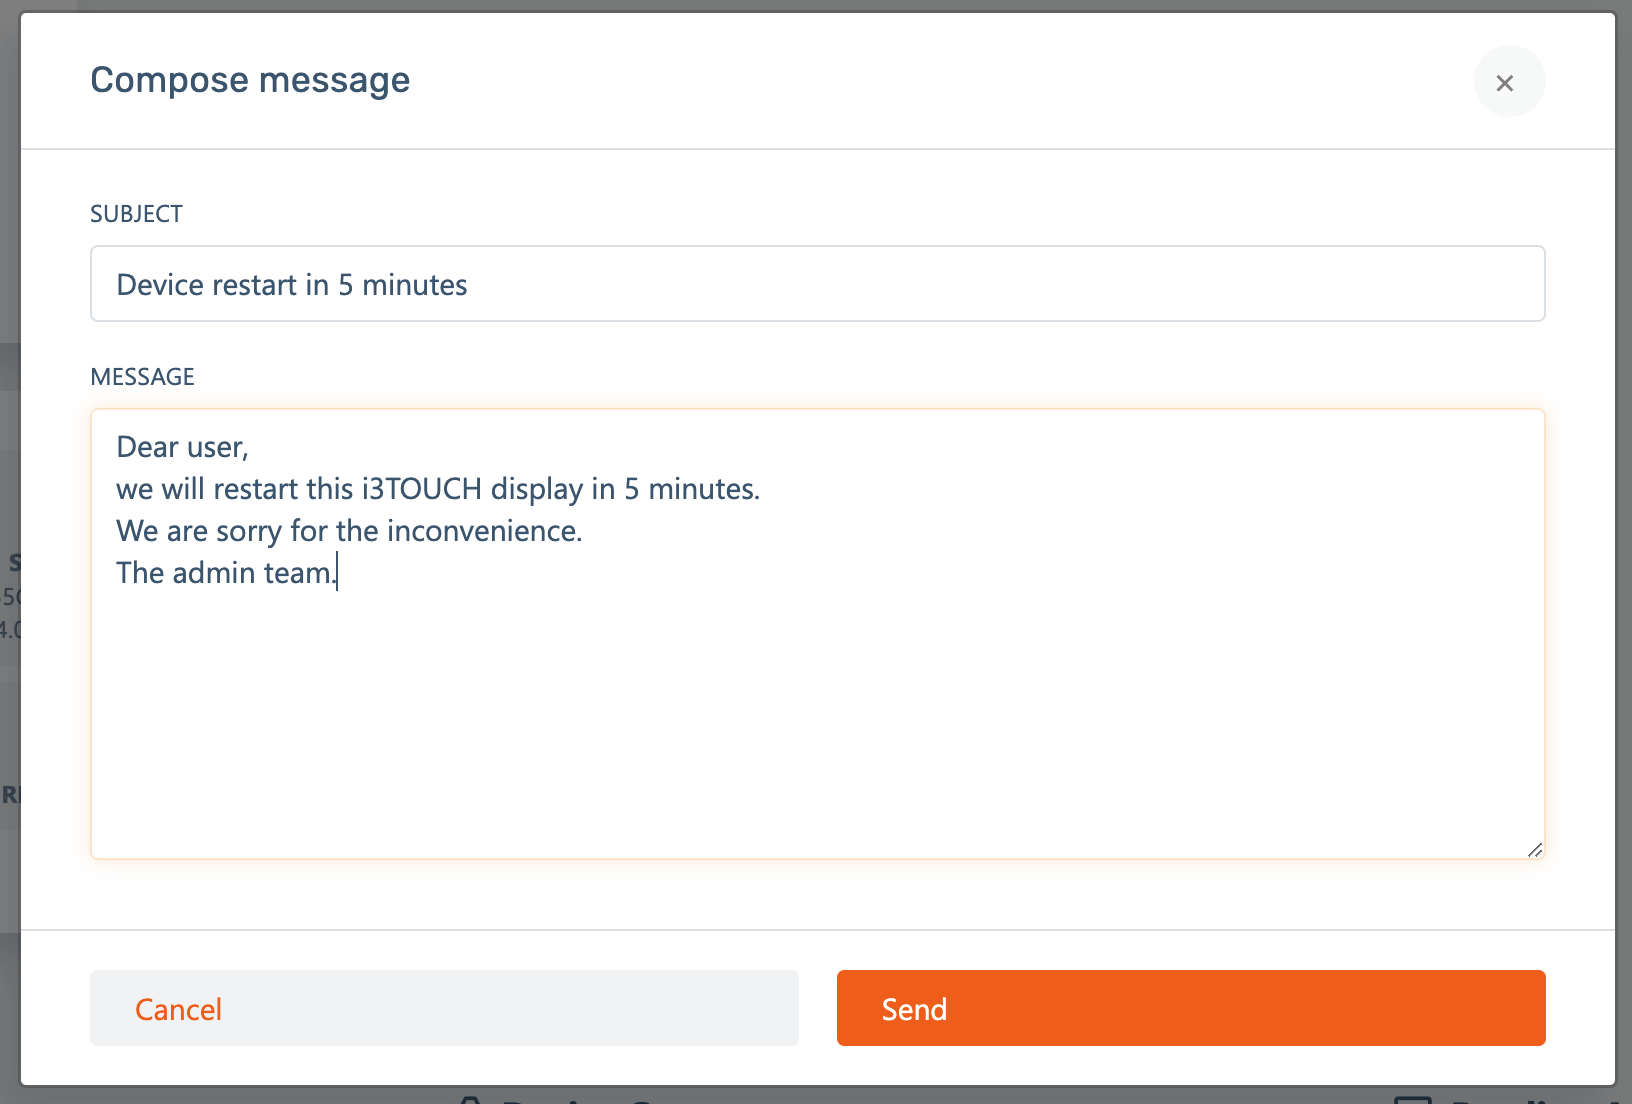Viewport: 1632px width, 1104px height.
Task: Click the SUBJECT field label
Action: pos(136,214)
